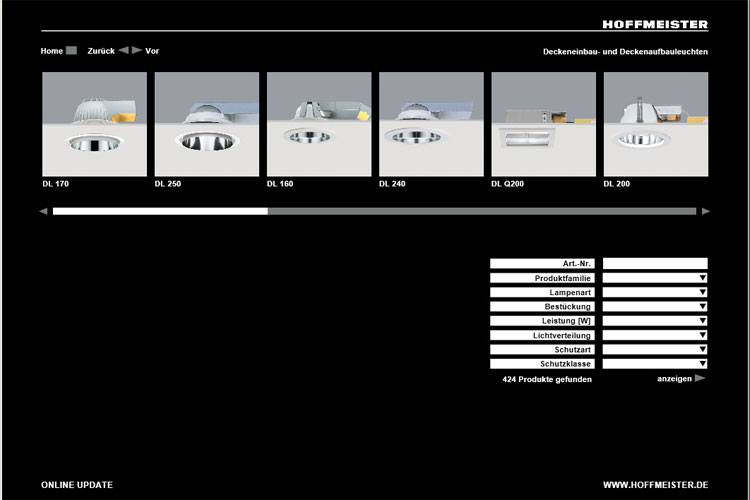
Task: Click the right arrow of the product scrollbar
Action: (706, 211)
